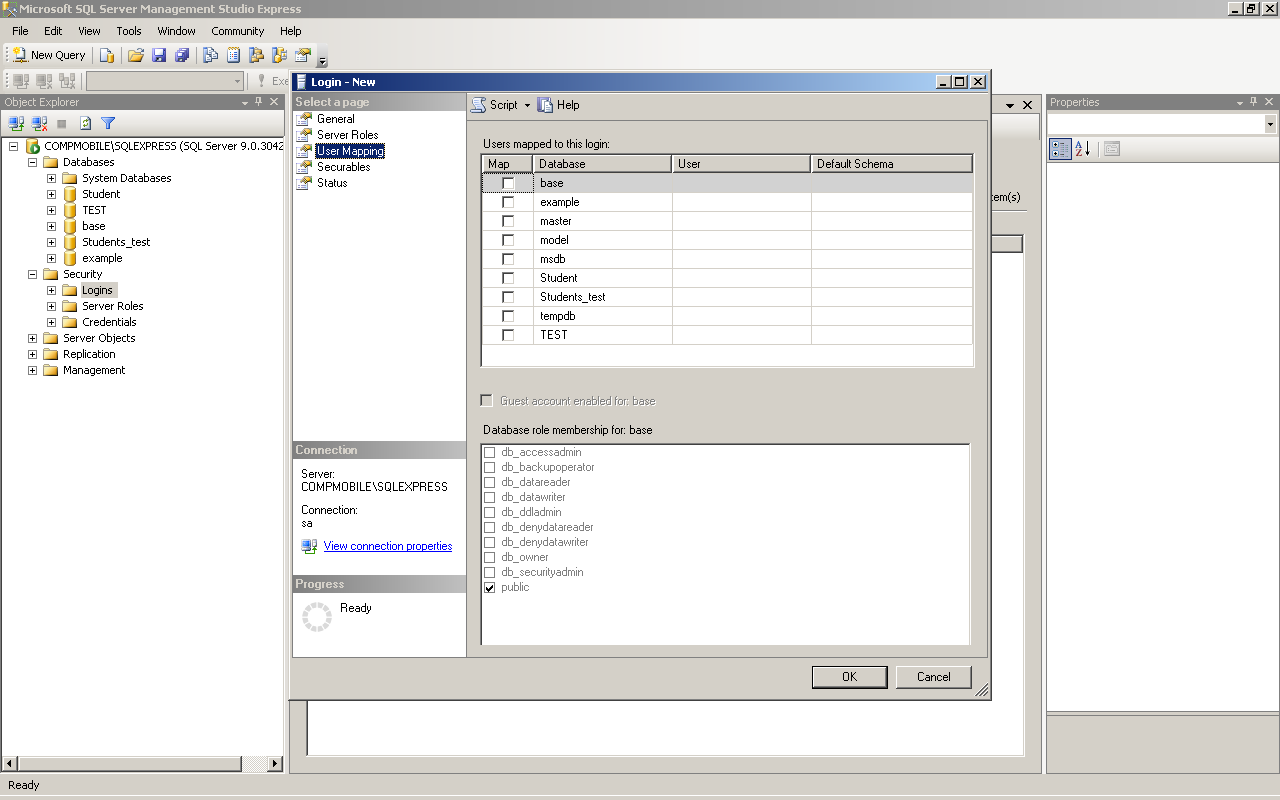The height and width of the screenshot is (800, 1280).
Task: Select Students_test database in Object Explorer
Action: (116, 242)
